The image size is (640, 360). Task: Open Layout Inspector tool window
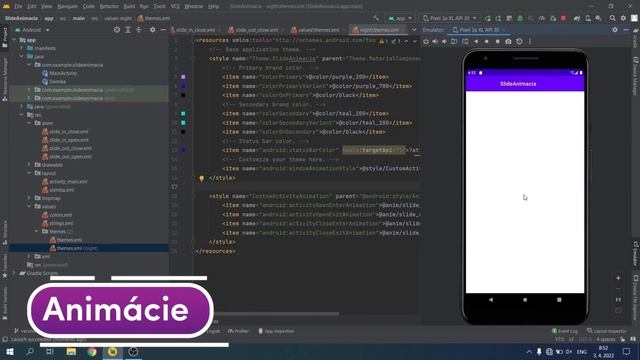606,331
